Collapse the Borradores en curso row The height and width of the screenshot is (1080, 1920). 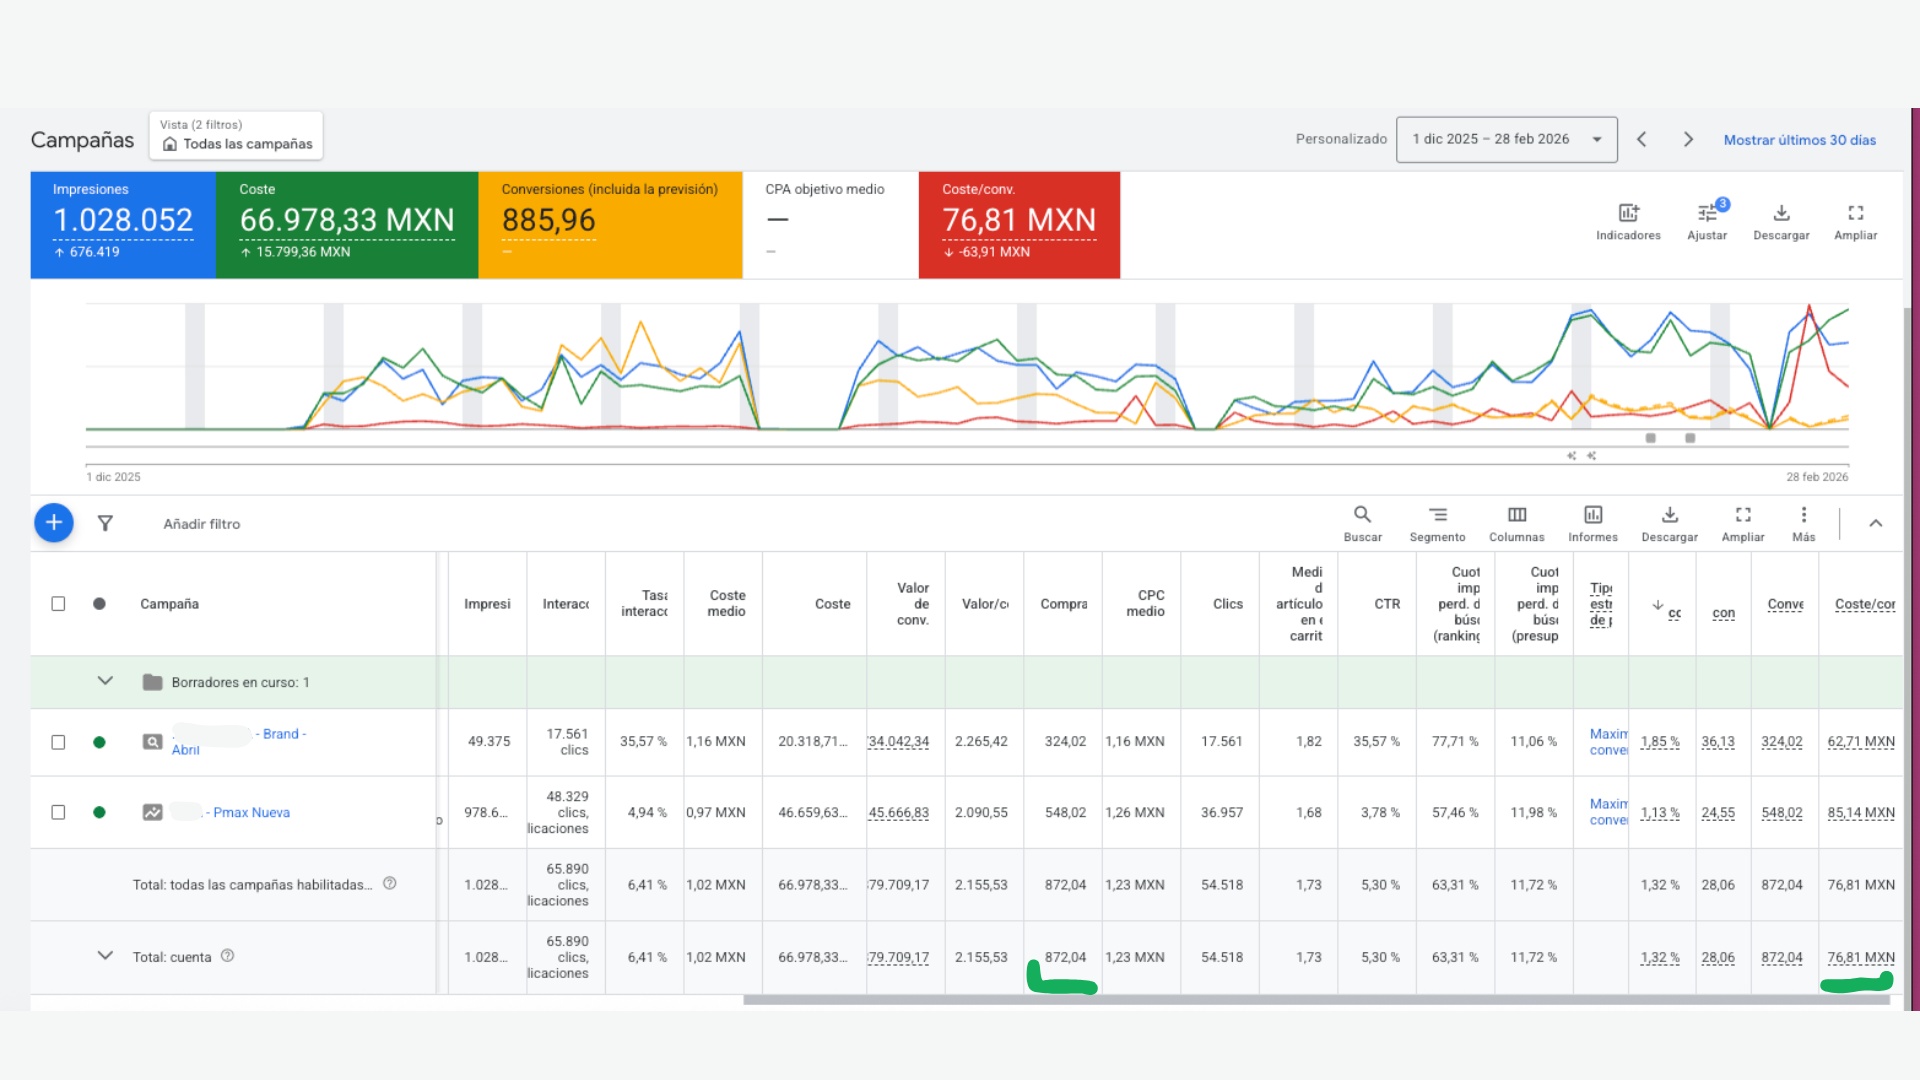[105, 681]
